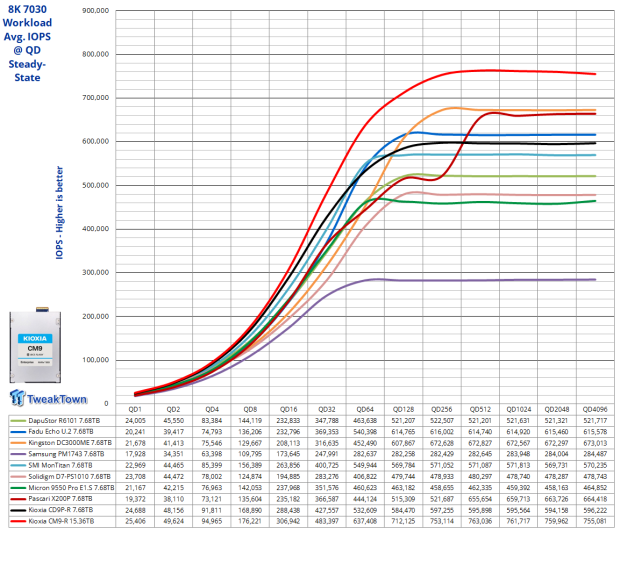The image size is (620, 568).
Task: Click the Kioxia CD9P-R value 596,222
Action: (x=595, y=510)
